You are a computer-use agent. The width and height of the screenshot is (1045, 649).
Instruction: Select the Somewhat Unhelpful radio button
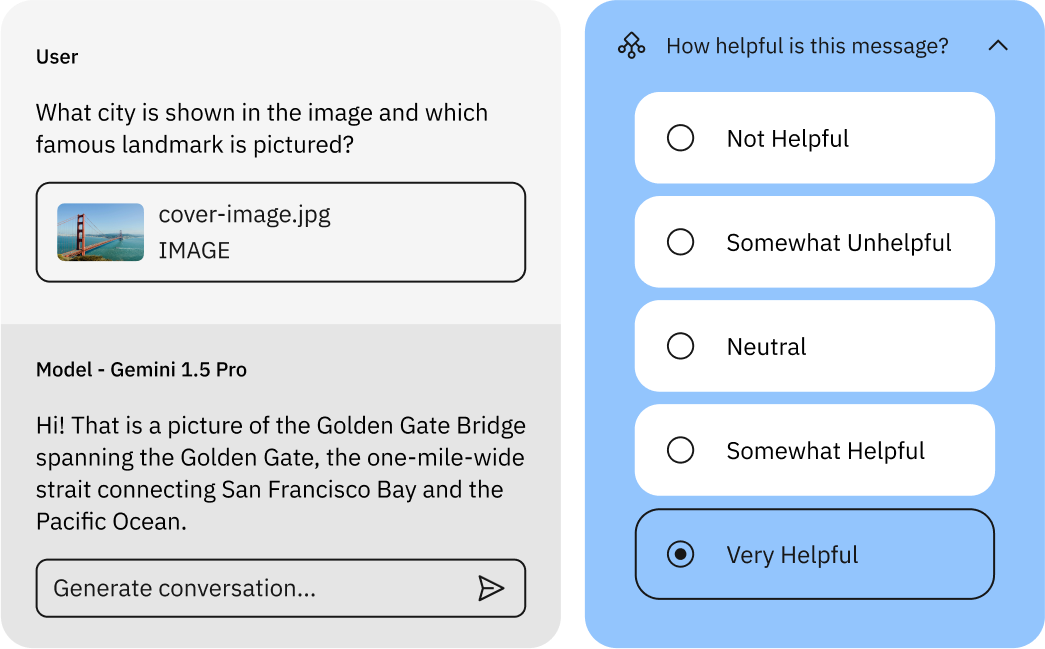(x=680, y=242)
